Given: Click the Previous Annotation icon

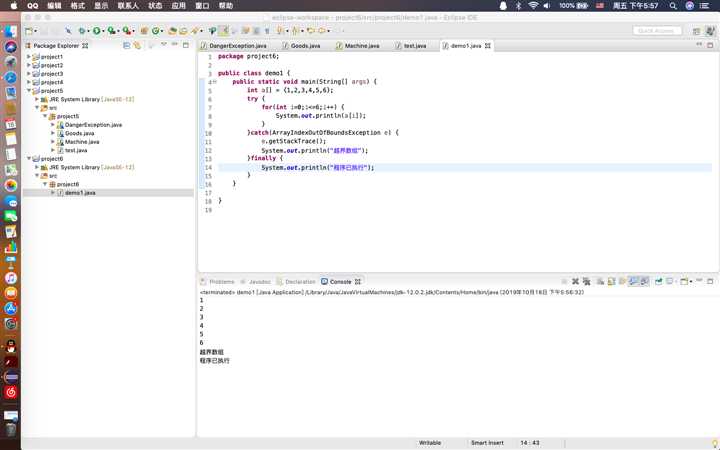Looking at the screenshot, I should [x=295, y=31].
